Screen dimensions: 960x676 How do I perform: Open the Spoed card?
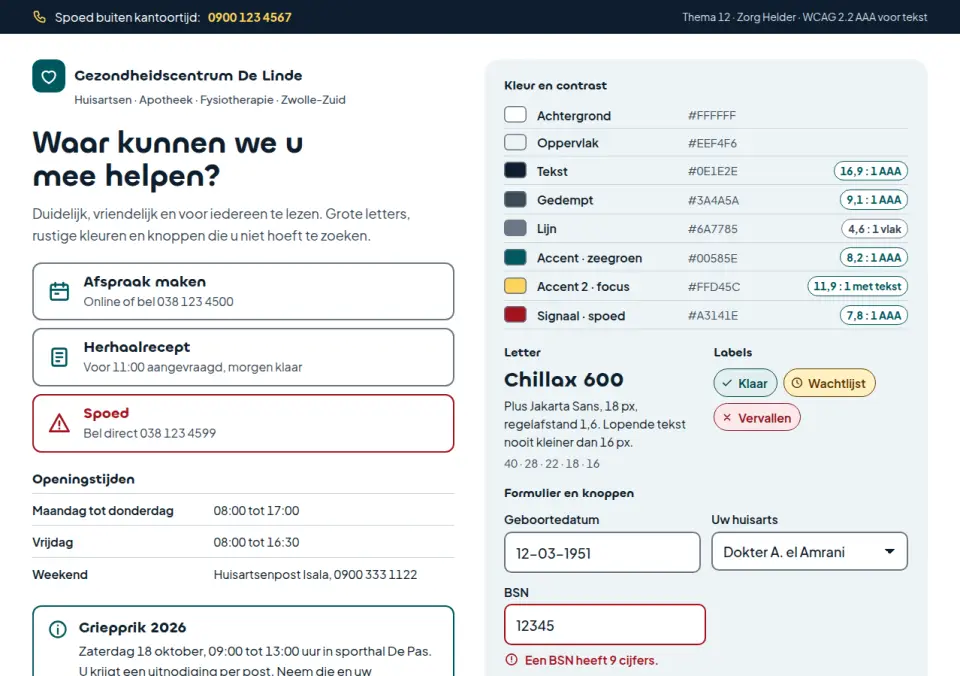click(243, 423)
